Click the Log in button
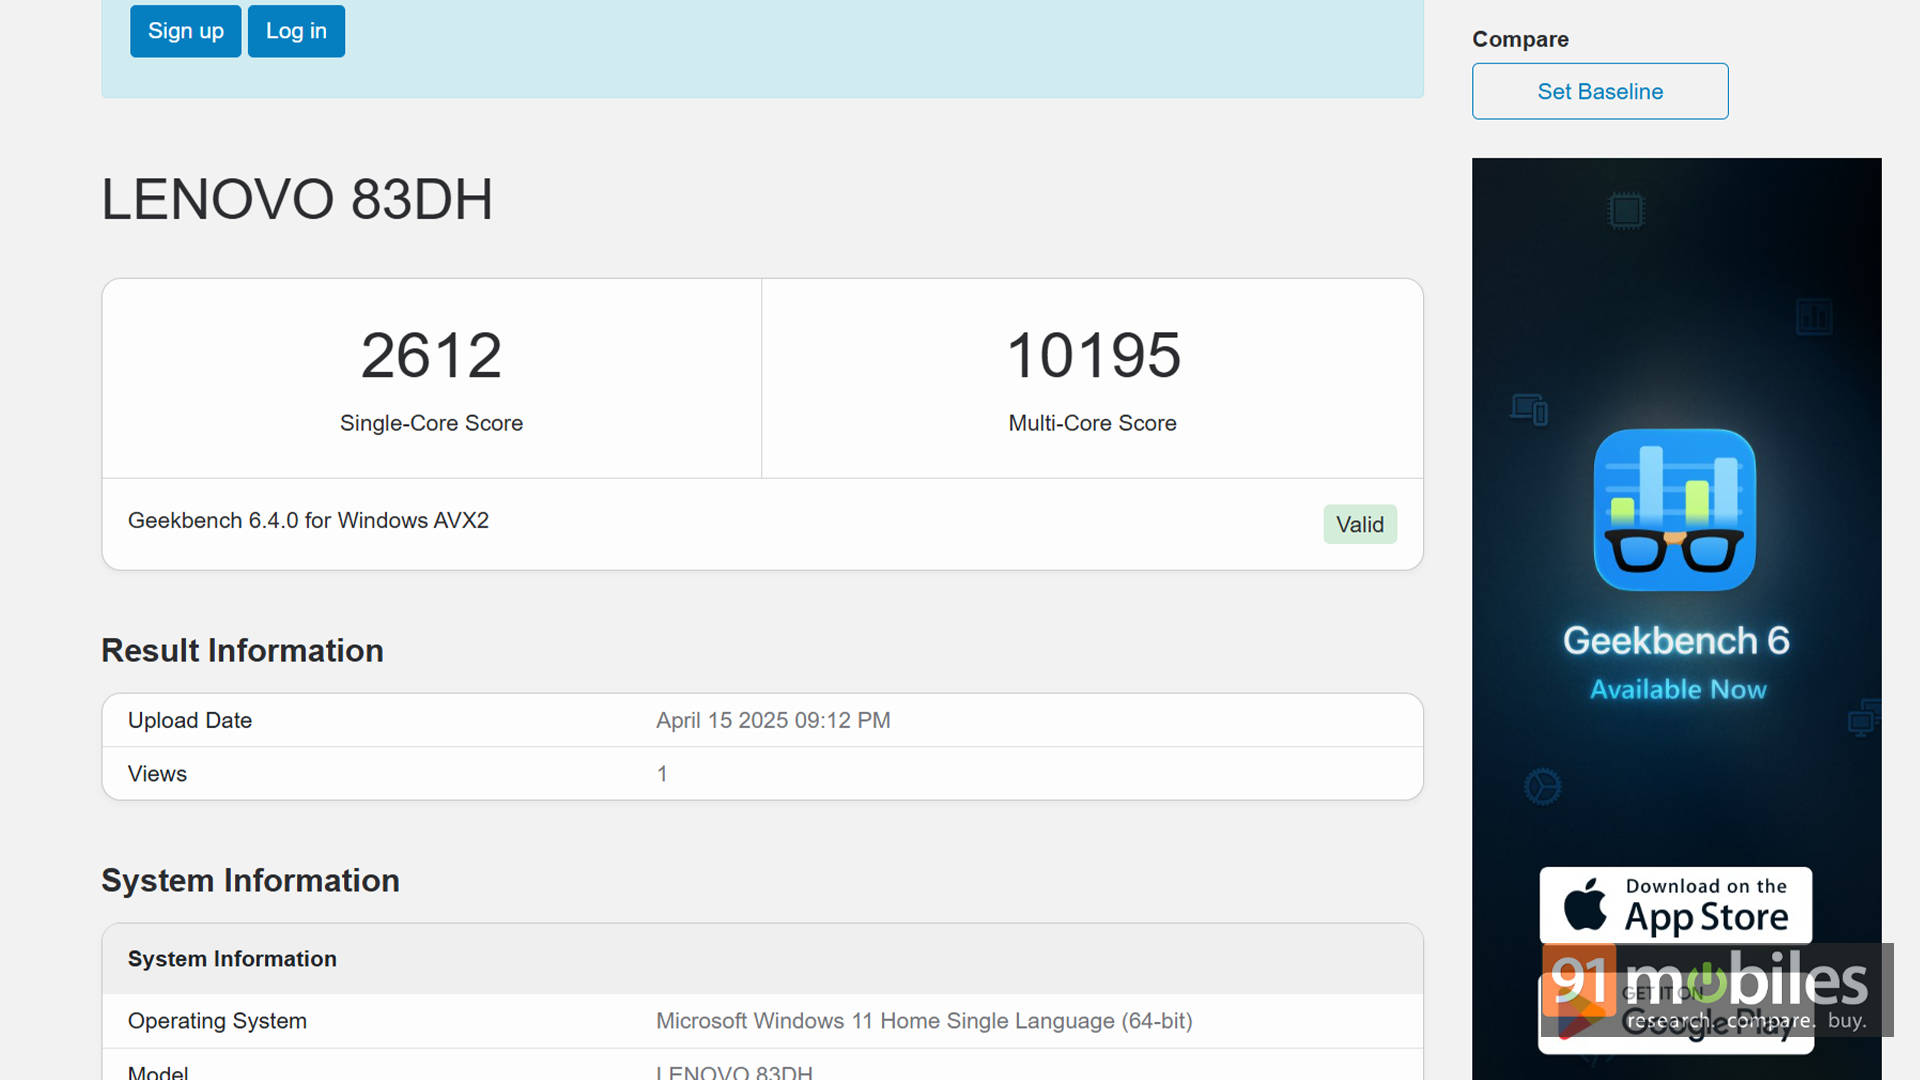This screenshot has height=1080, width=1920. 296,31
